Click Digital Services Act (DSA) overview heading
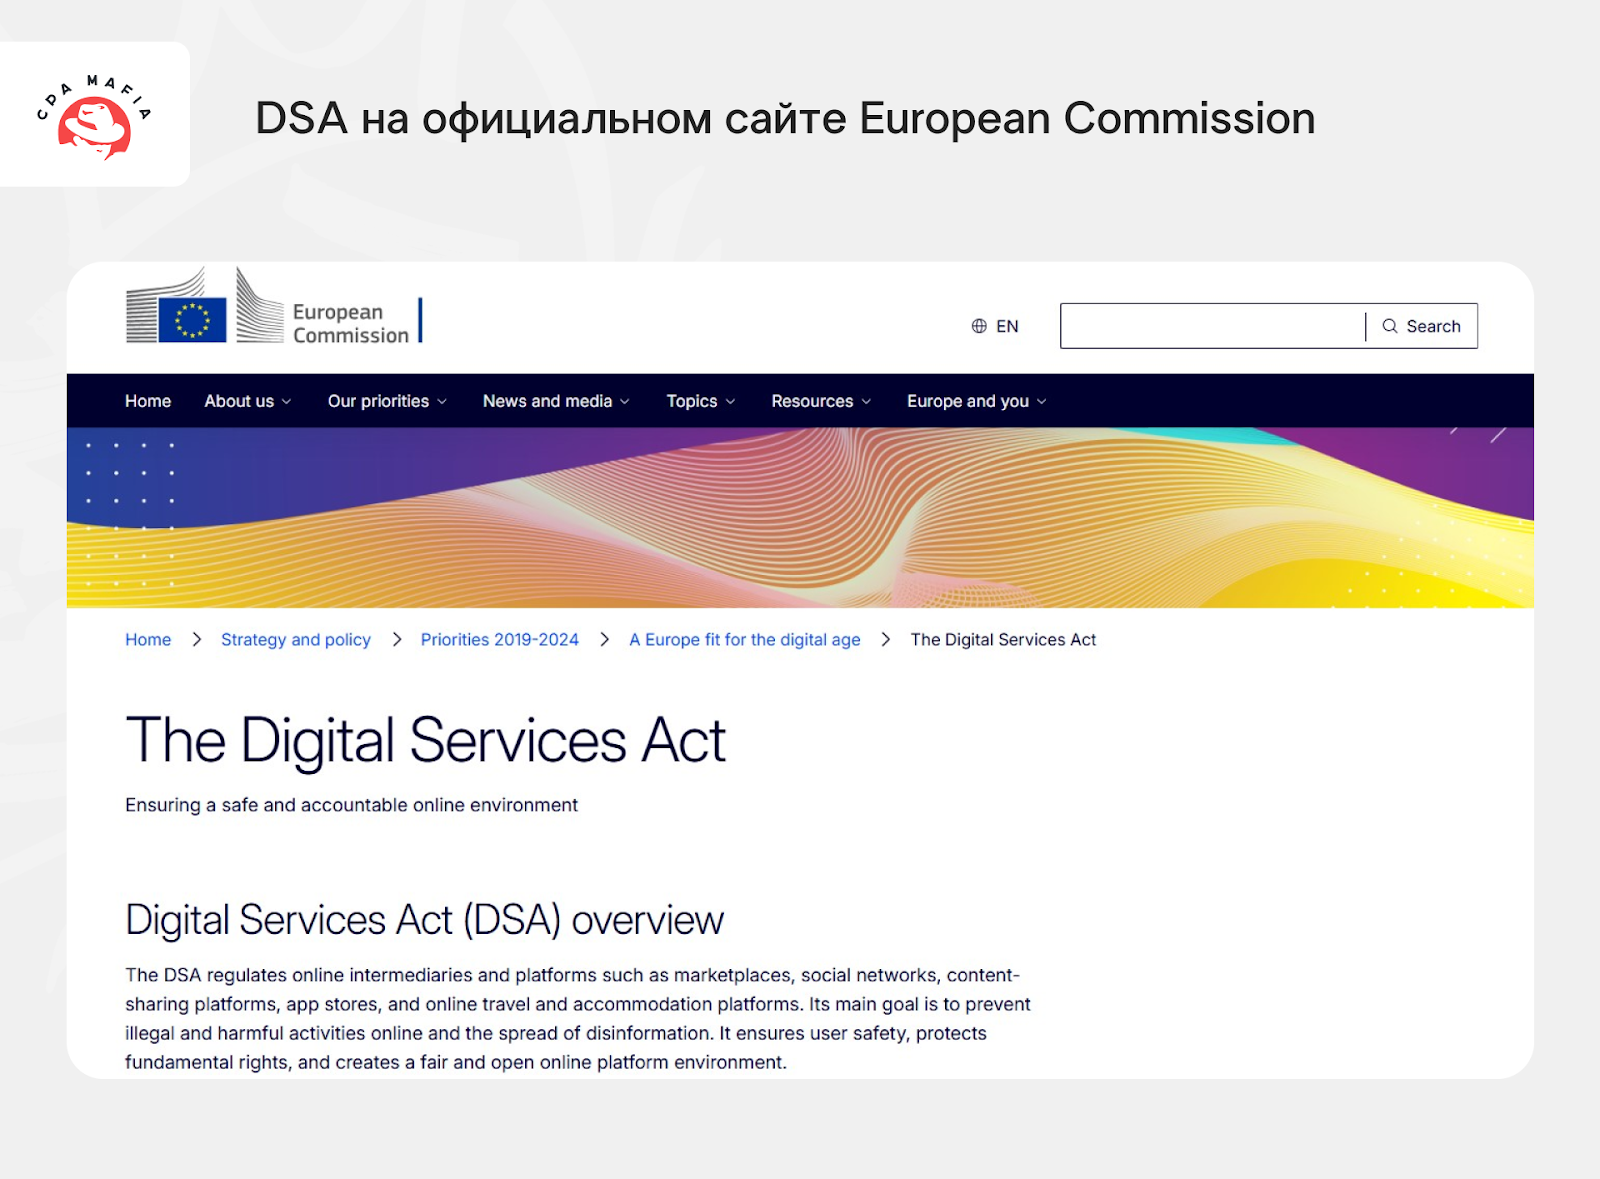 coord(424,920)
